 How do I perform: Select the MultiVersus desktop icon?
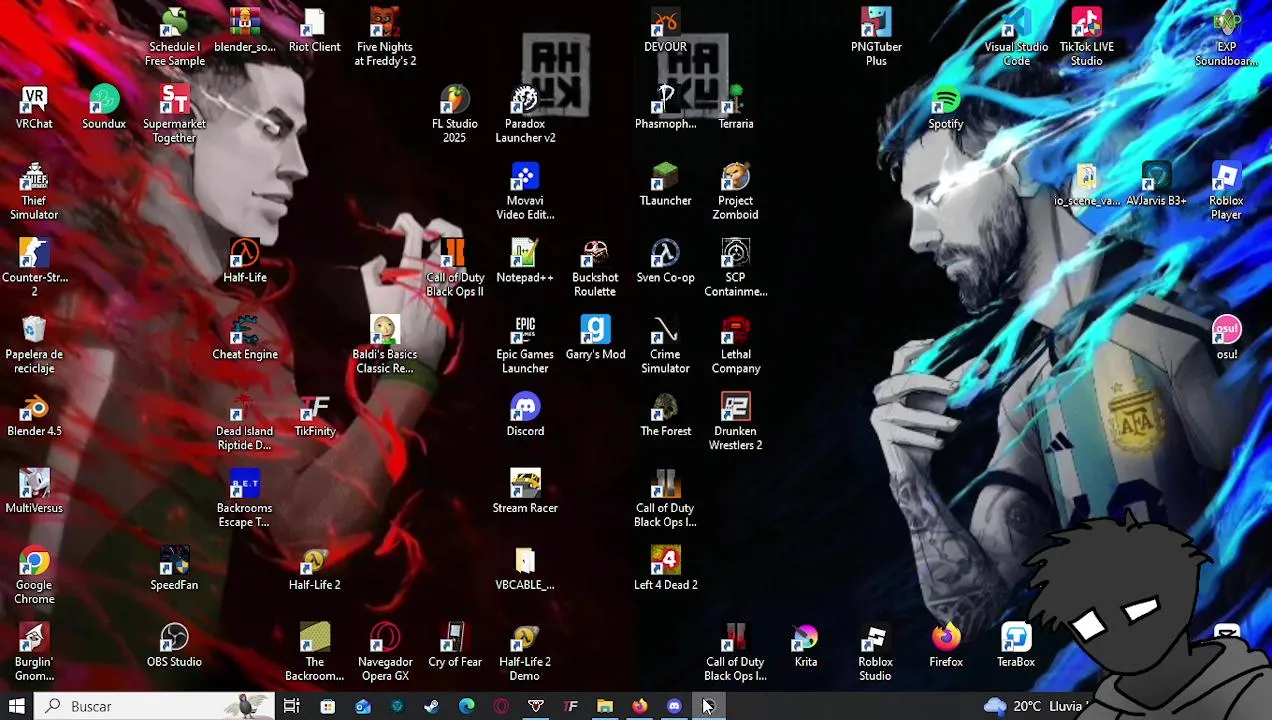pos(34,492)
